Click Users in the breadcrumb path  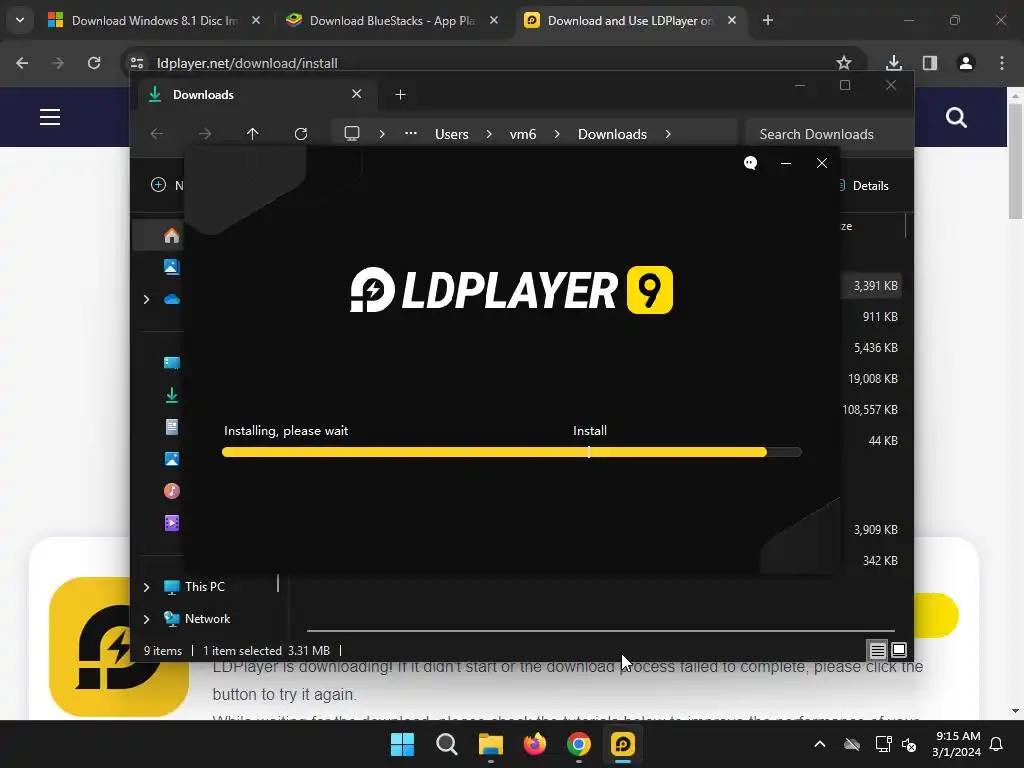[452, 134]
